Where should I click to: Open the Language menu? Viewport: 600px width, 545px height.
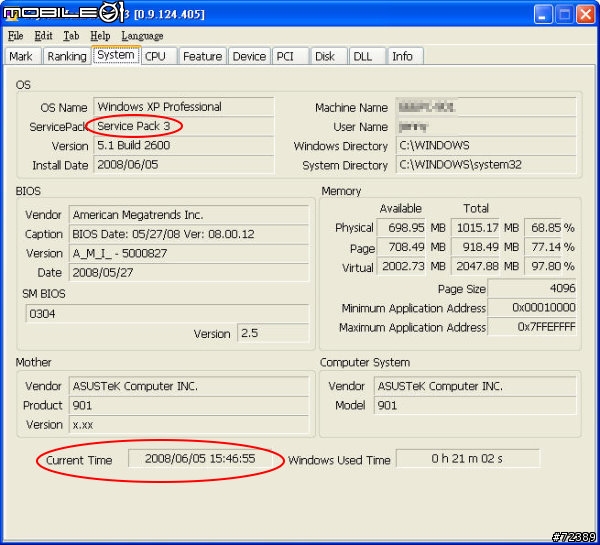click(142, 36)
